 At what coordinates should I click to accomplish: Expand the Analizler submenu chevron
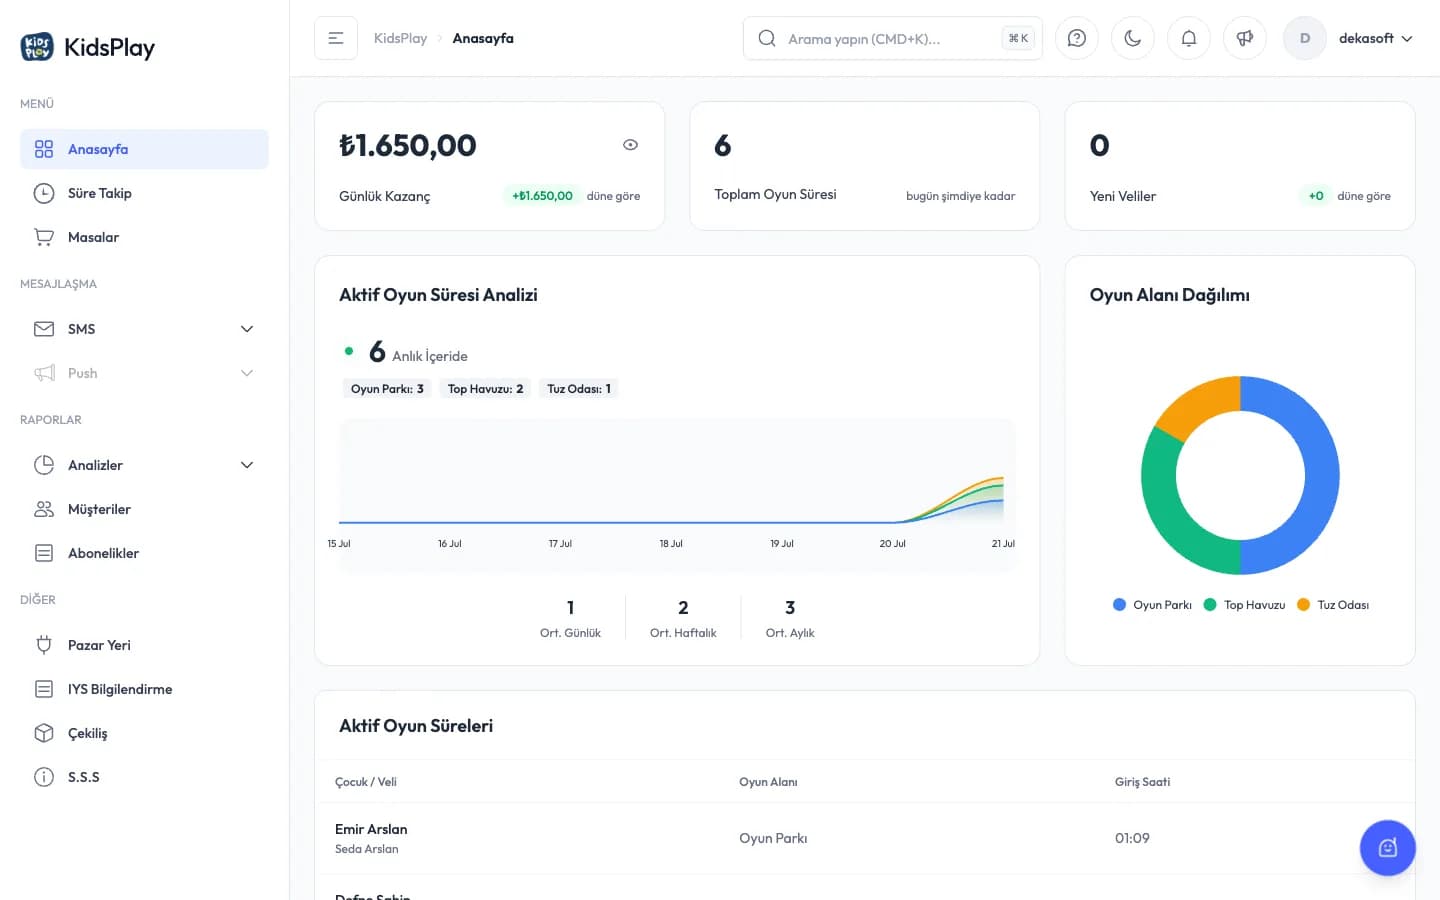tap(247, 465)
